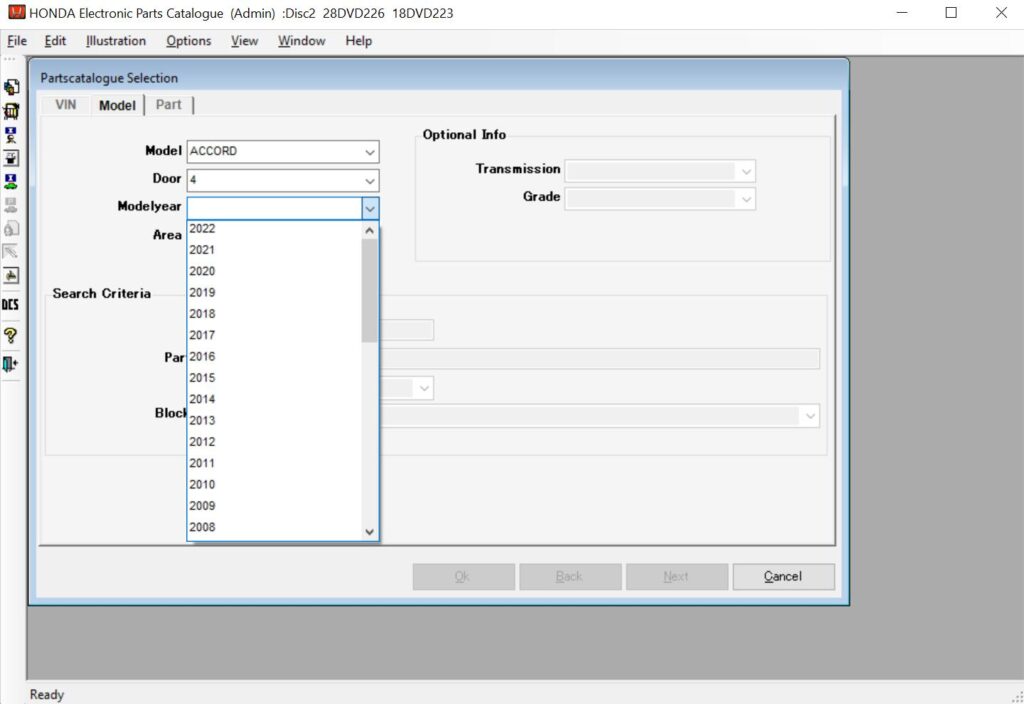
Task: Open the Options menu
Action: 188,41
